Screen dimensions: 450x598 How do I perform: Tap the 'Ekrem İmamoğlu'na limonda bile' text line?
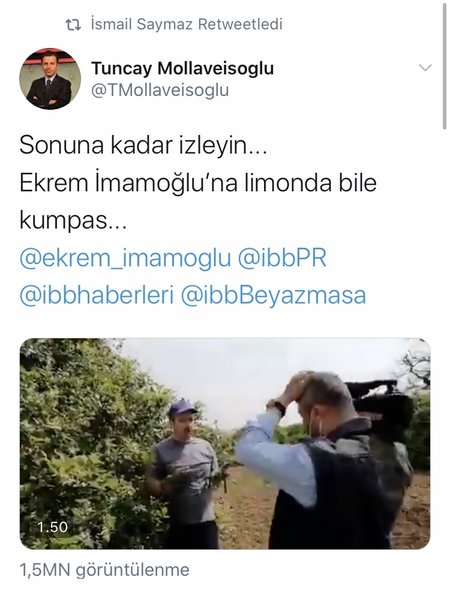[x=198, y=183]
